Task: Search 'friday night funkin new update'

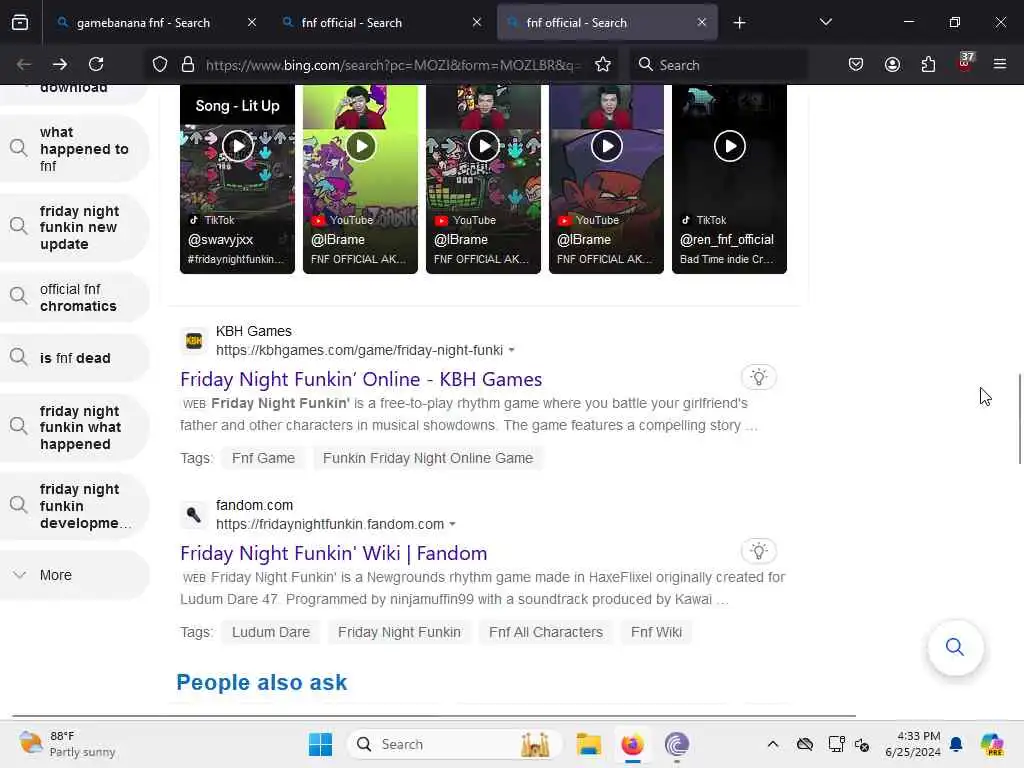Action: 74,227
